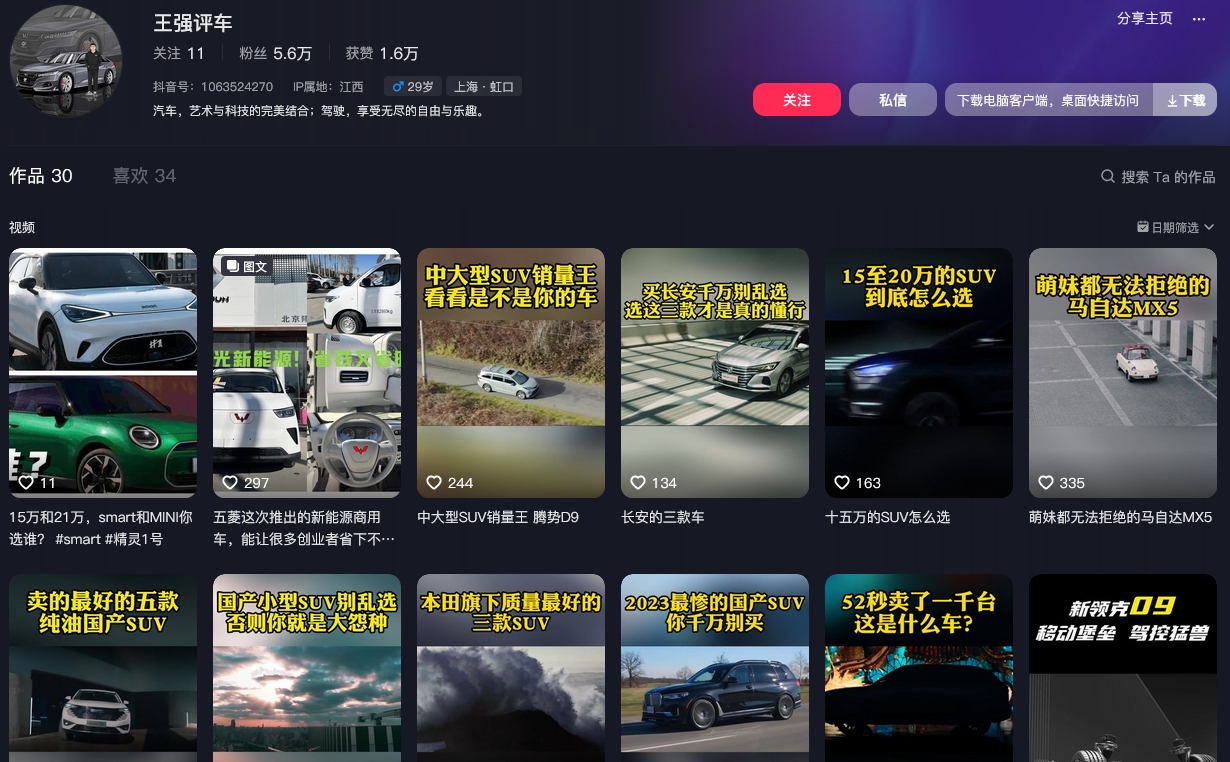Click the red 关注 follow button
Image resolution: width=1230 pixels, height=762 pixels.
tap(797, 100)
